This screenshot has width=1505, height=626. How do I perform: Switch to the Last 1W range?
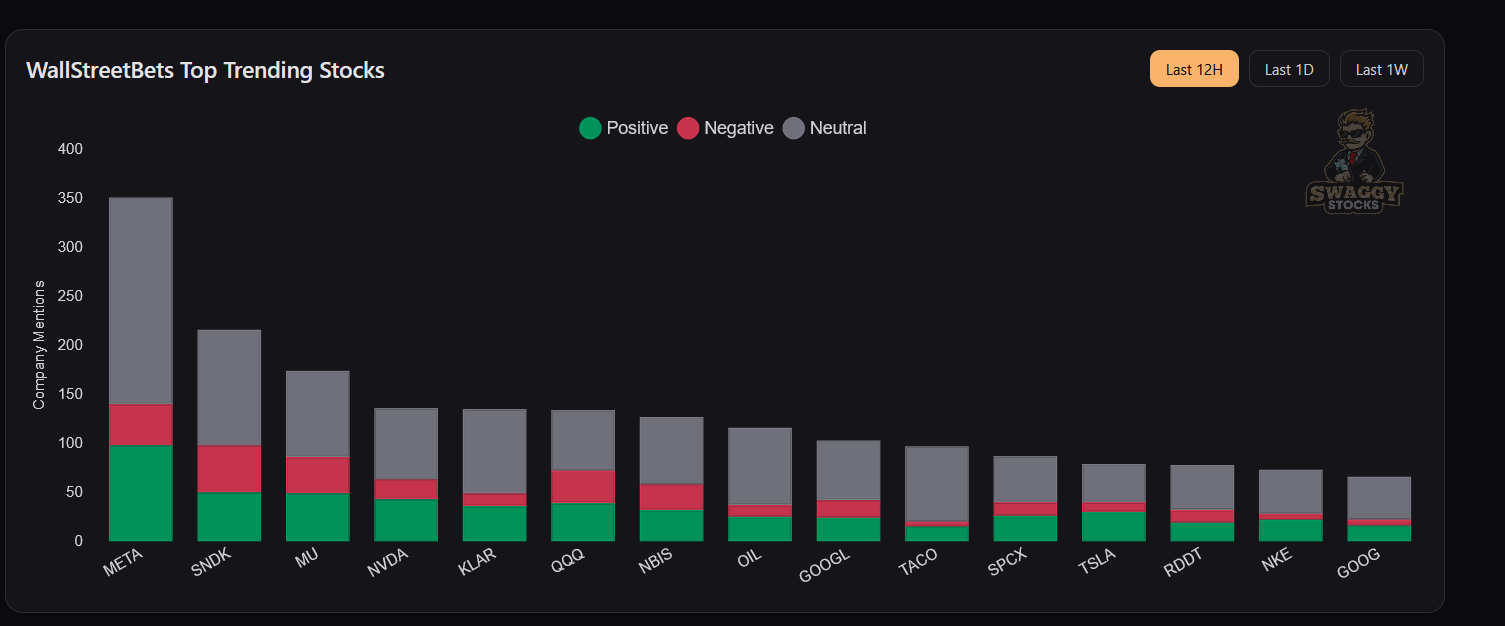pos(1381,69)
